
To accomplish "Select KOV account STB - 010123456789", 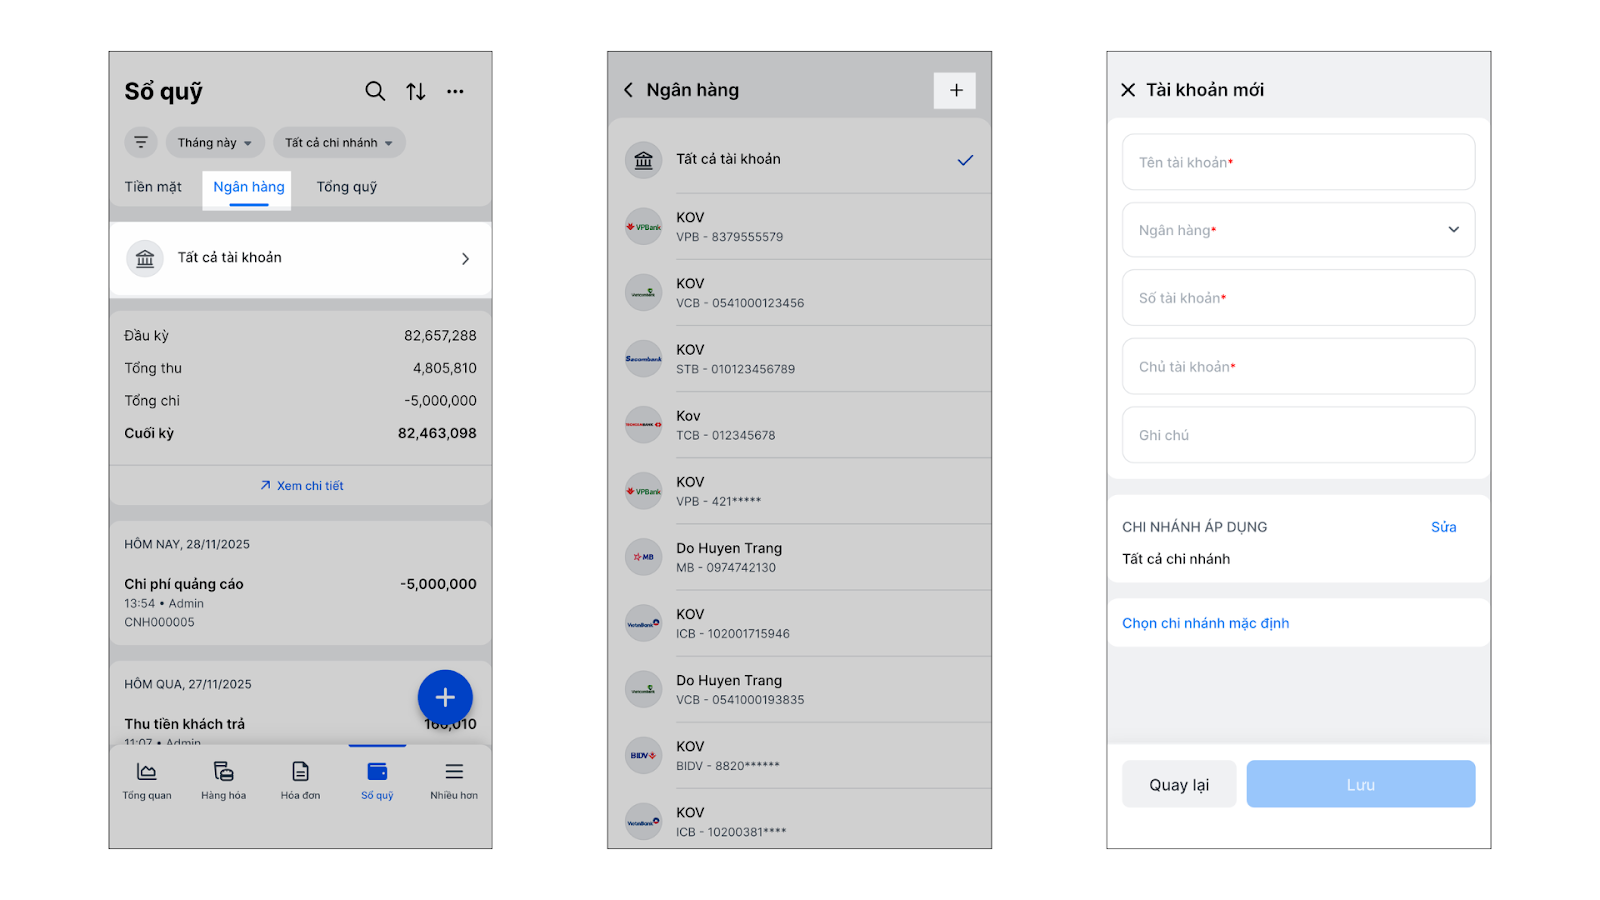I will 800,359.
